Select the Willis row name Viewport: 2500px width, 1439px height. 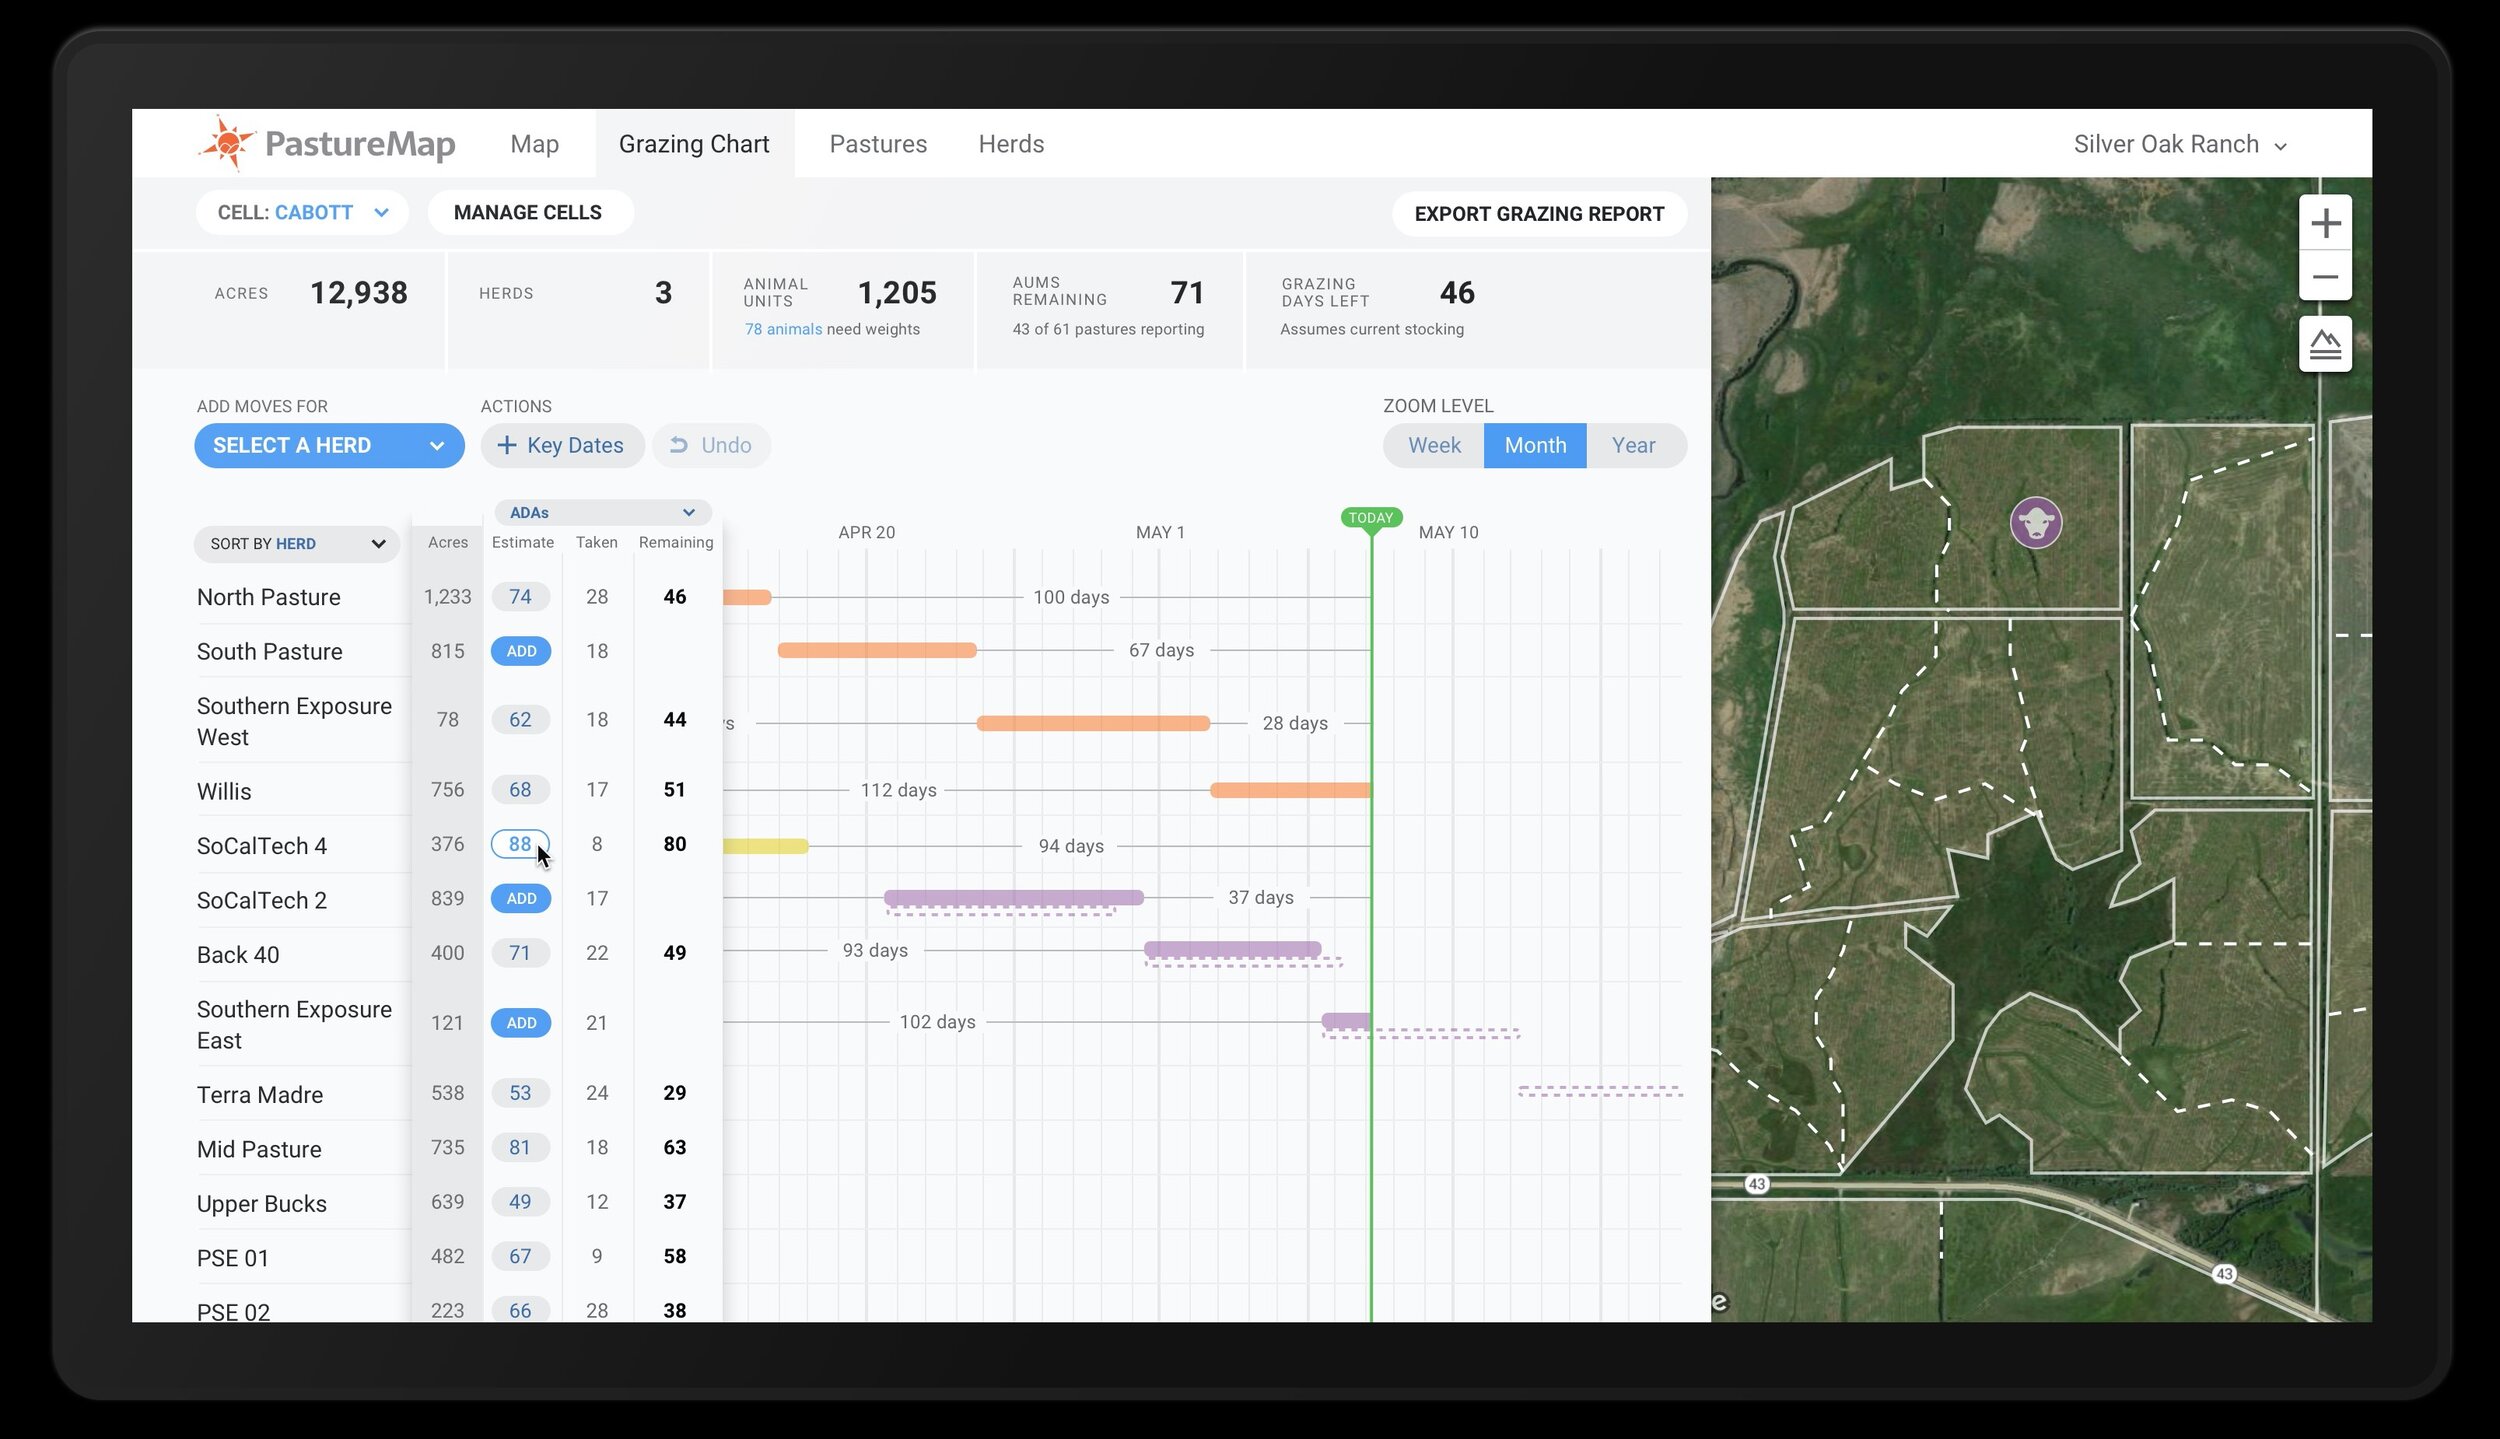[x=224, y=791]
